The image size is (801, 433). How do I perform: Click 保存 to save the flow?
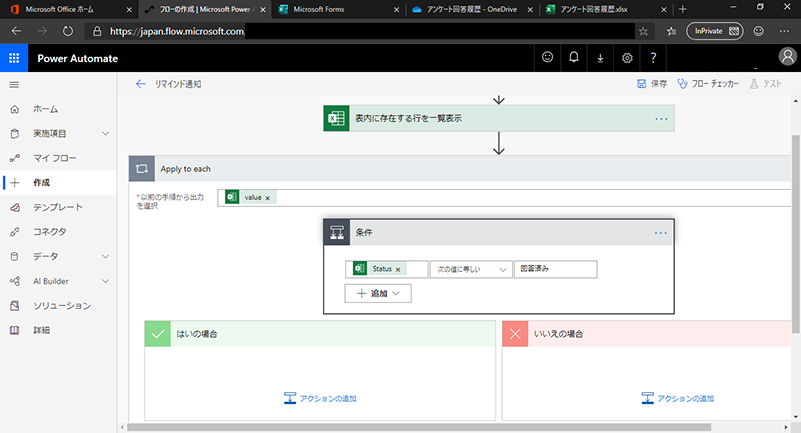coord(652,84)
